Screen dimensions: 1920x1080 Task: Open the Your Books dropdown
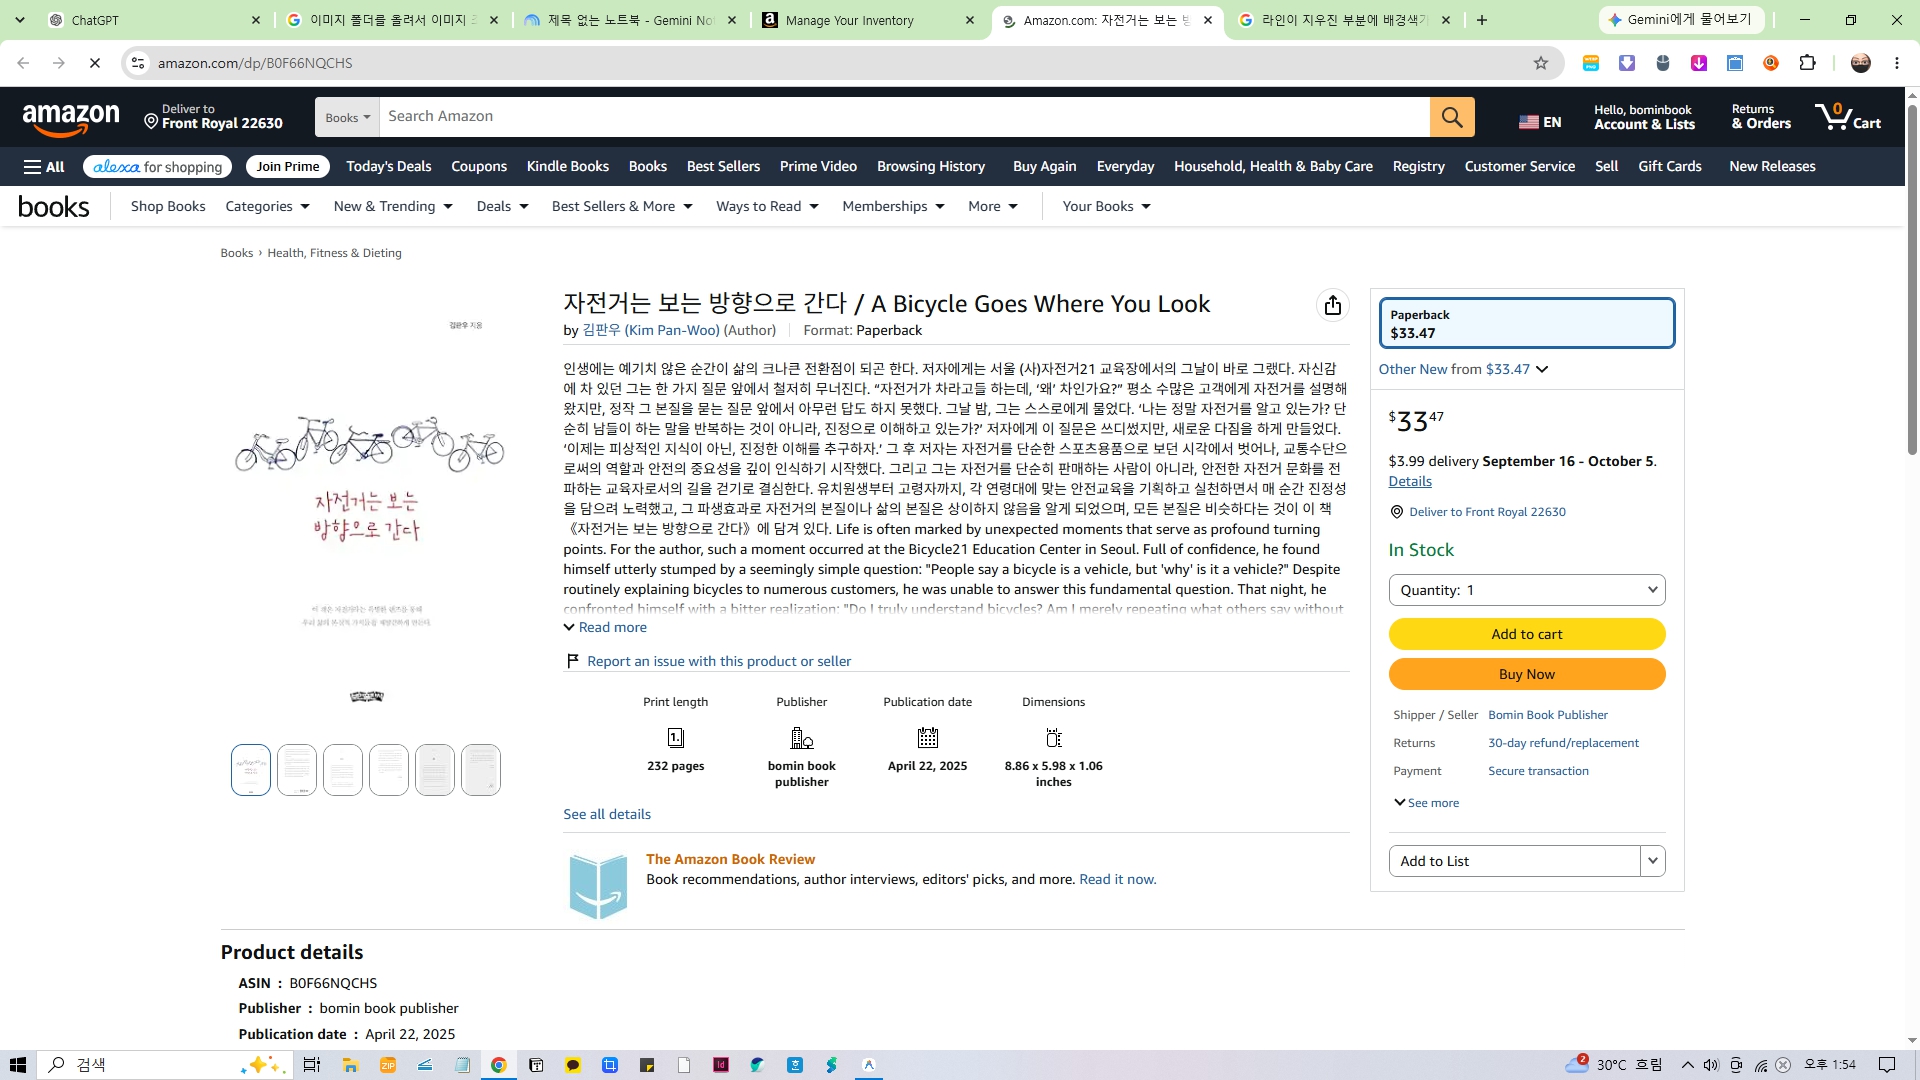click(x=1106, y=207)
